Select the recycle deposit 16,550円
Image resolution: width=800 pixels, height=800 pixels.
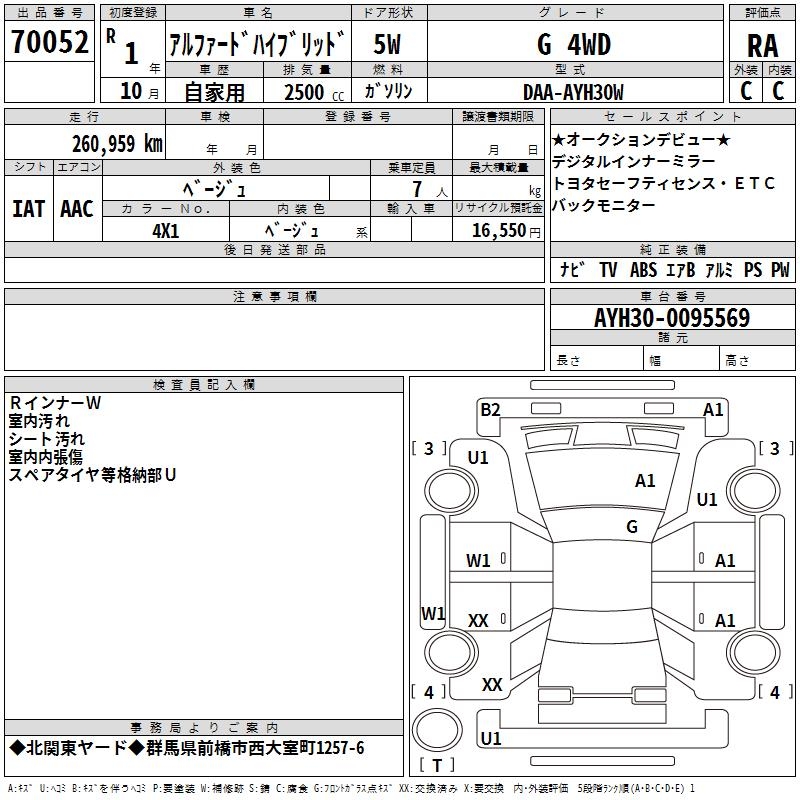tap(506, 231)
